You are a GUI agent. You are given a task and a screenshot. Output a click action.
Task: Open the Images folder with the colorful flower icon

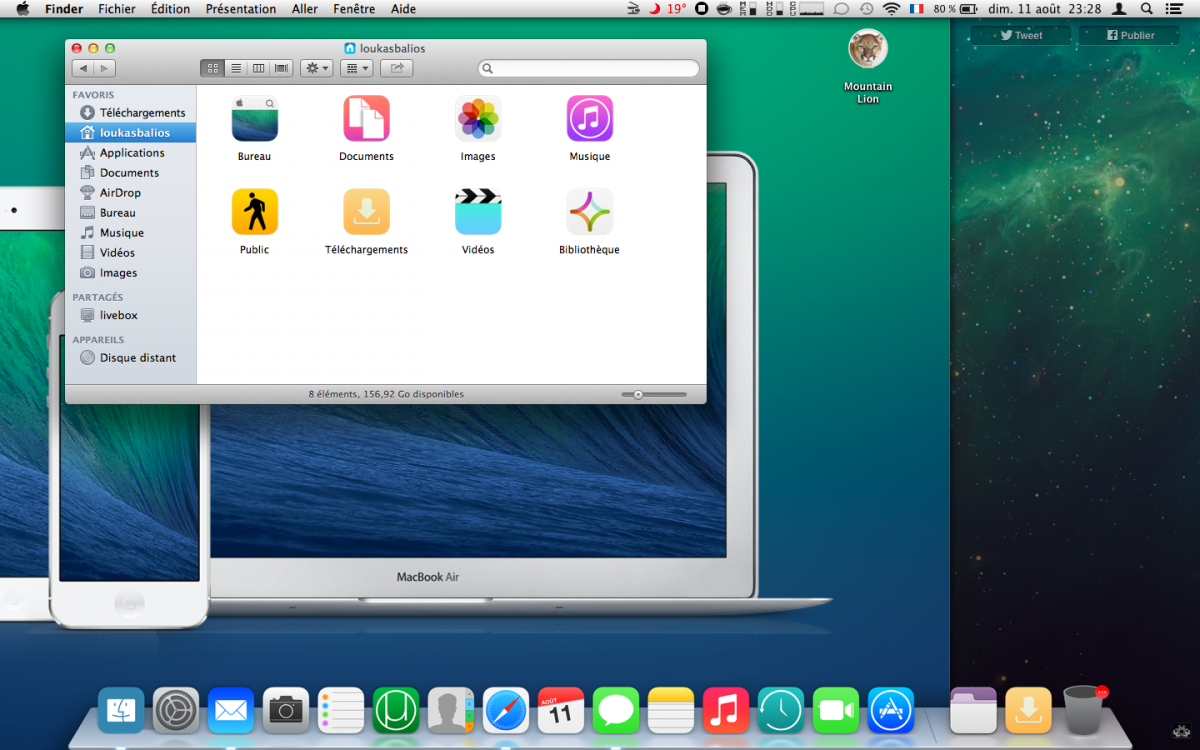point(478,119)
